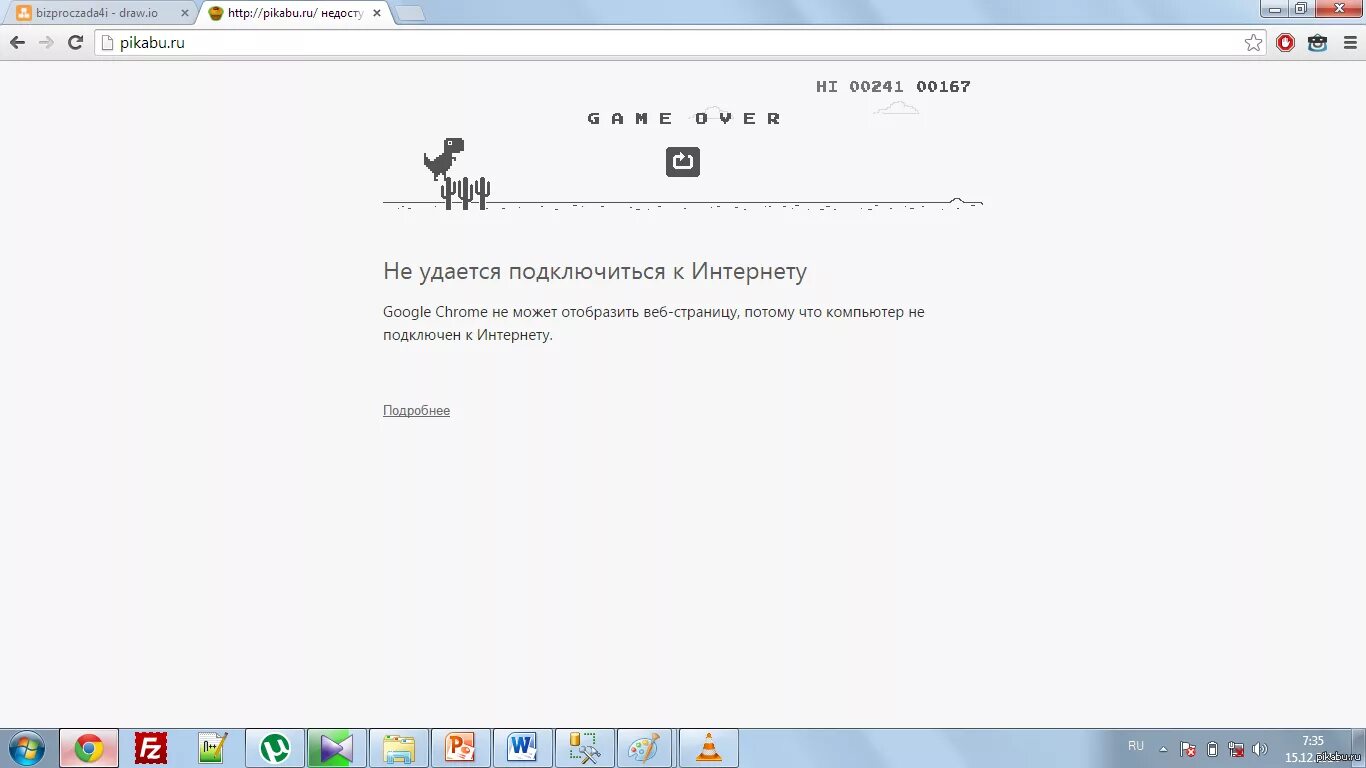Open the red Adblock extension icon
This screenshot has width=1366, height=768.
pos(1286,43)
